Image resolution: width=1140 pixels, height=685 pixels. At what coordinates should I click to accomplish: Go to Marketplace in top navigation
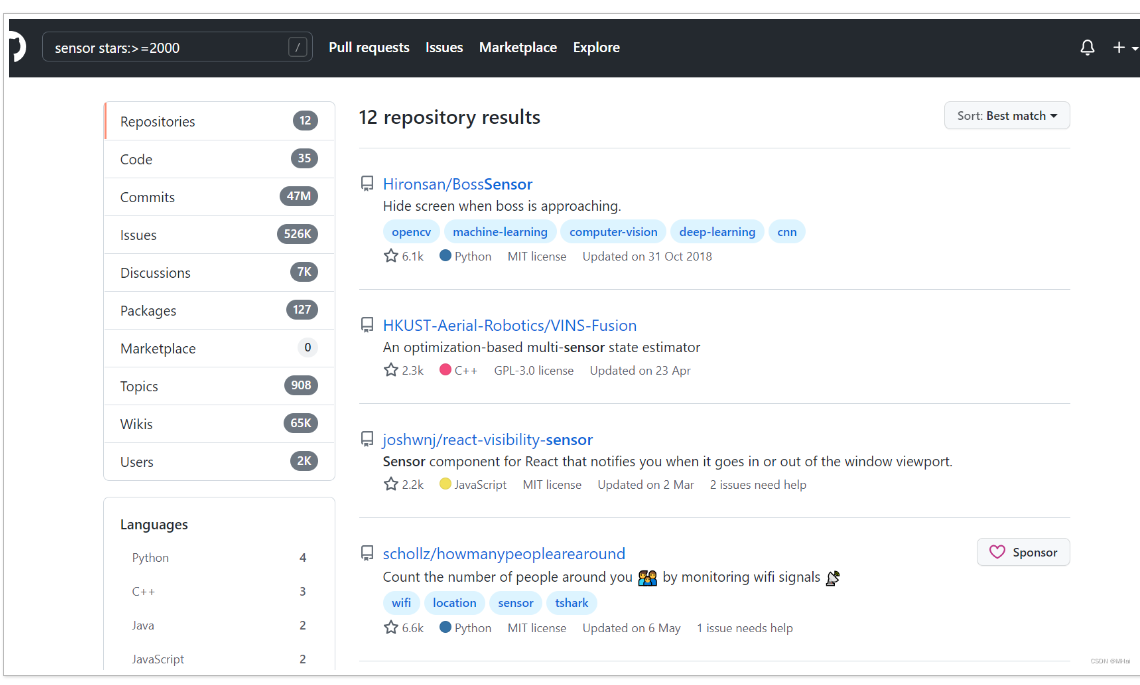click(518, 47)
